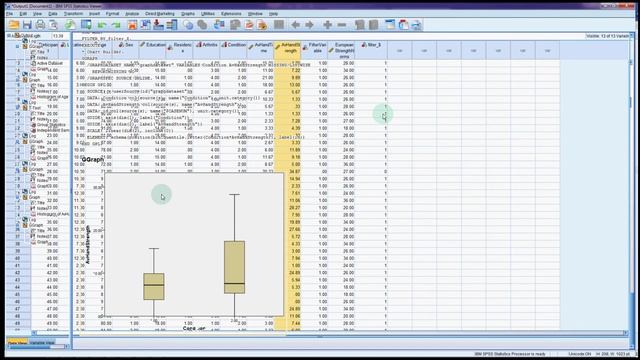Select the Arthritis column header

point(207,50)
